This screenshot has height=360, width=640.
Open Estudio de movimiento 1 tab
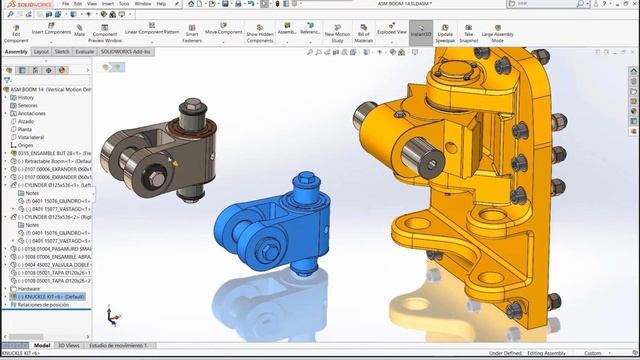(118, 345)
